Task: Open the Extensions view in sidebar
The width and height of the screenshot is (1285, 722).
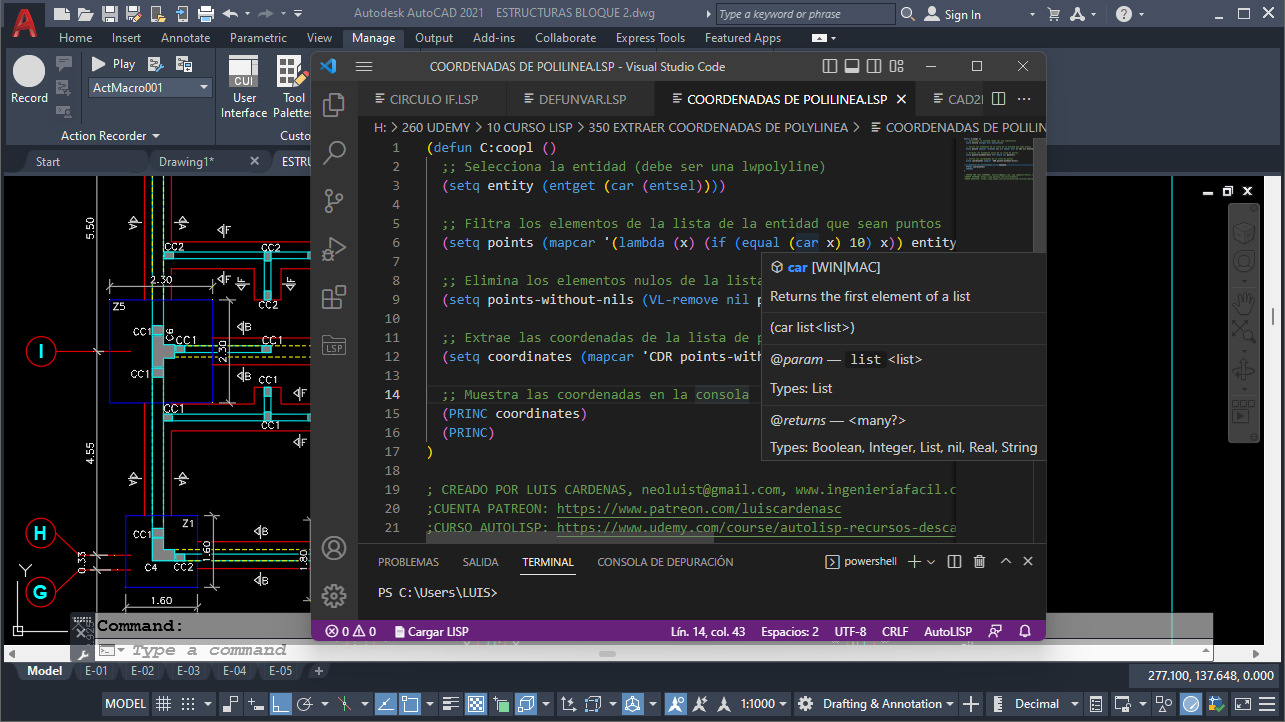Action: coord(333,296)
